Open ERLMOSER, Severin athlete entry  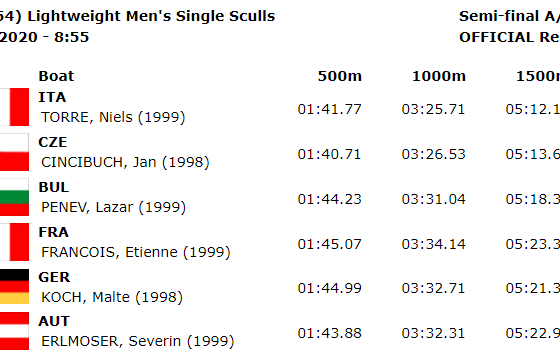(x=138, y=341)
